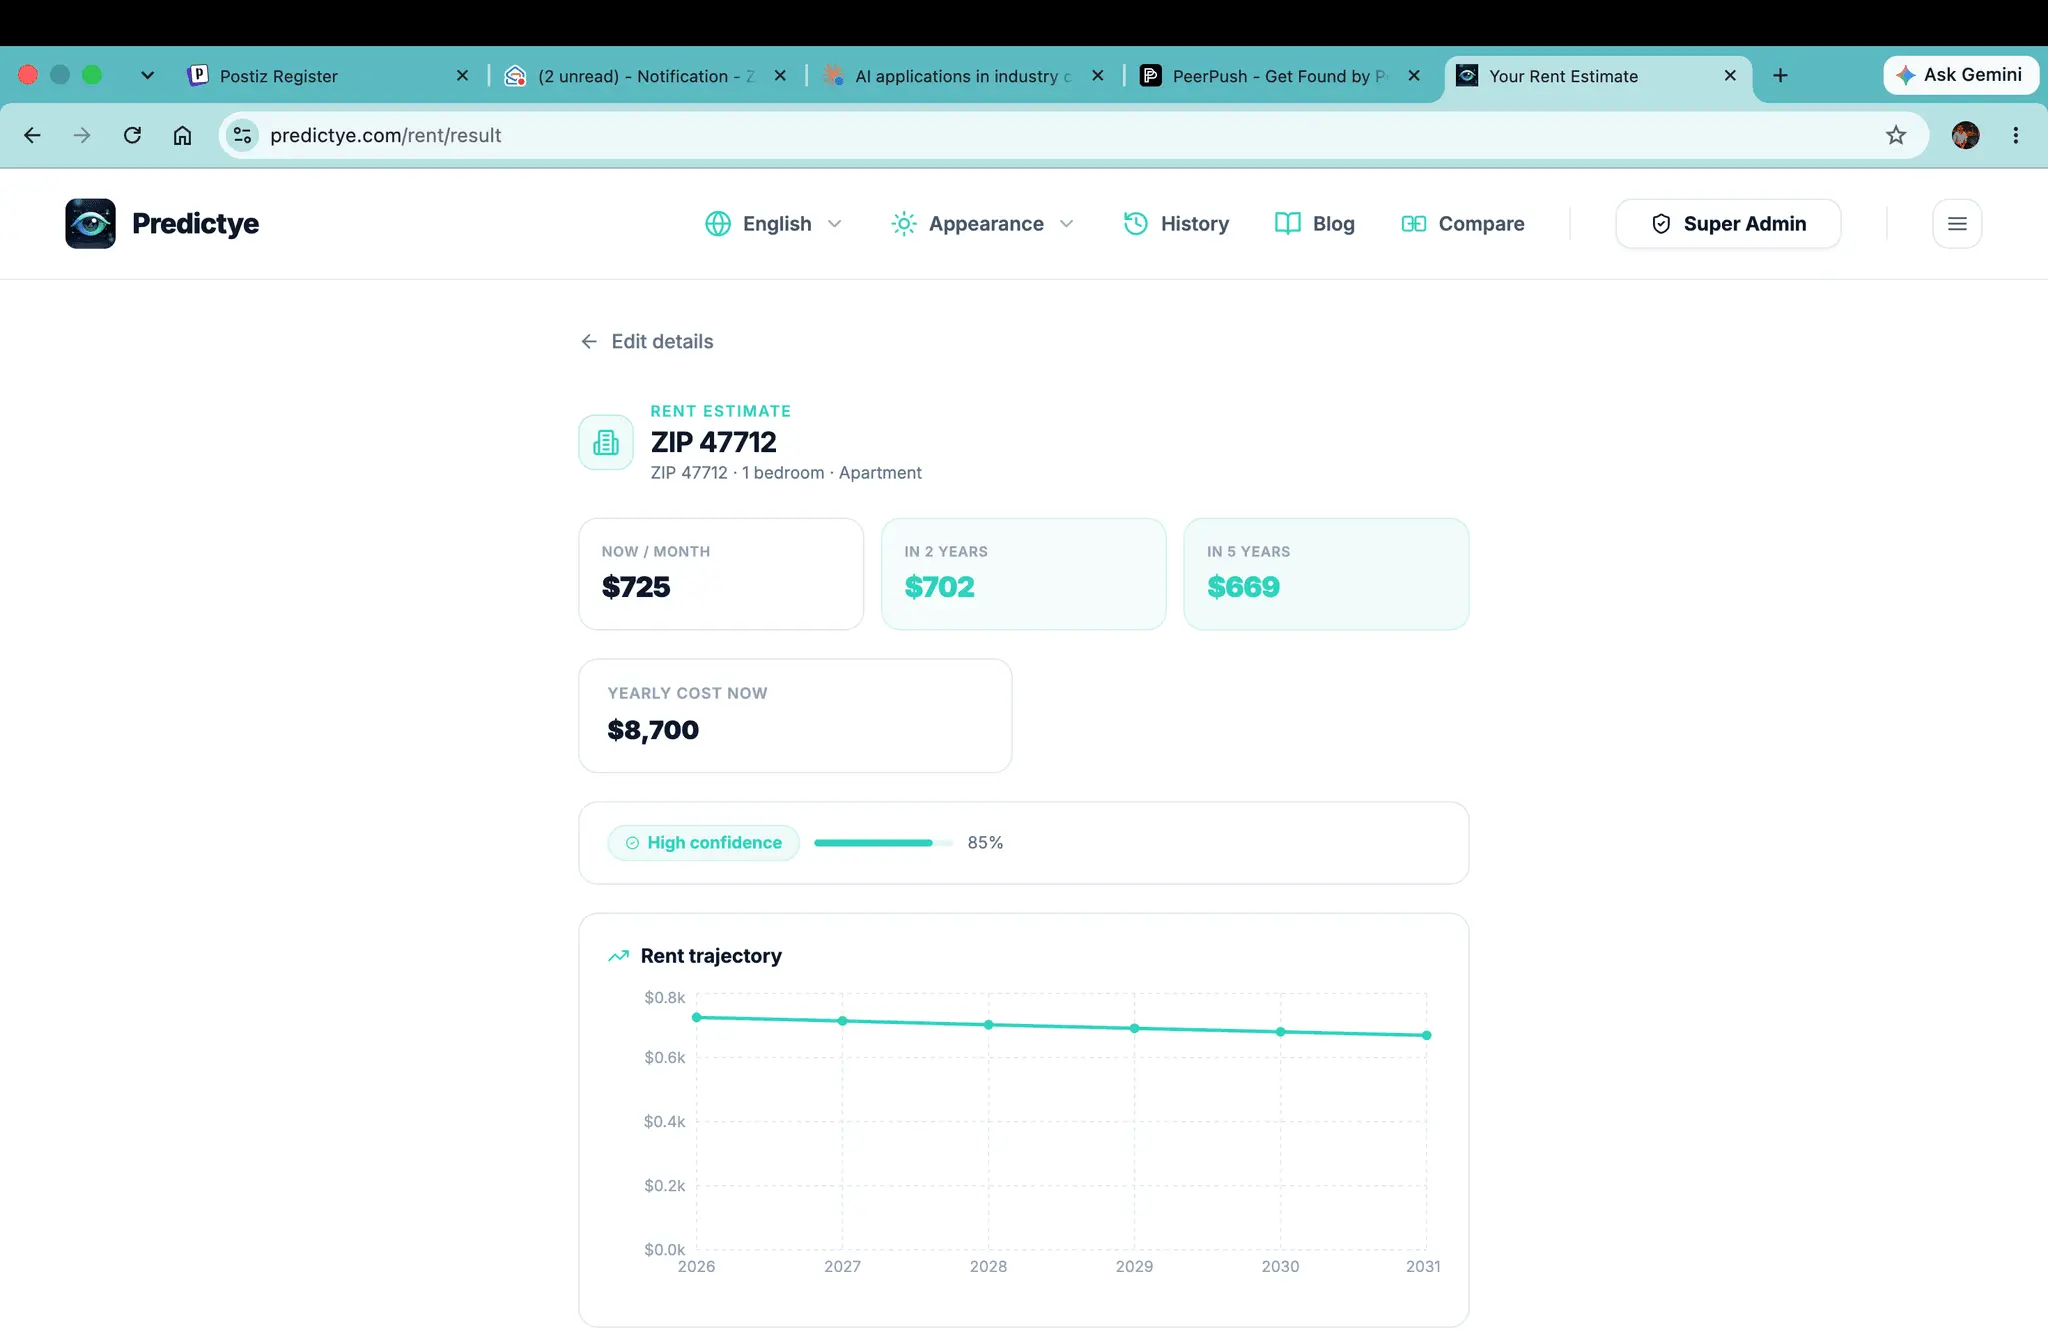Switch to the Notification tab
2048x1332 pixels.
tap(646, 76)
